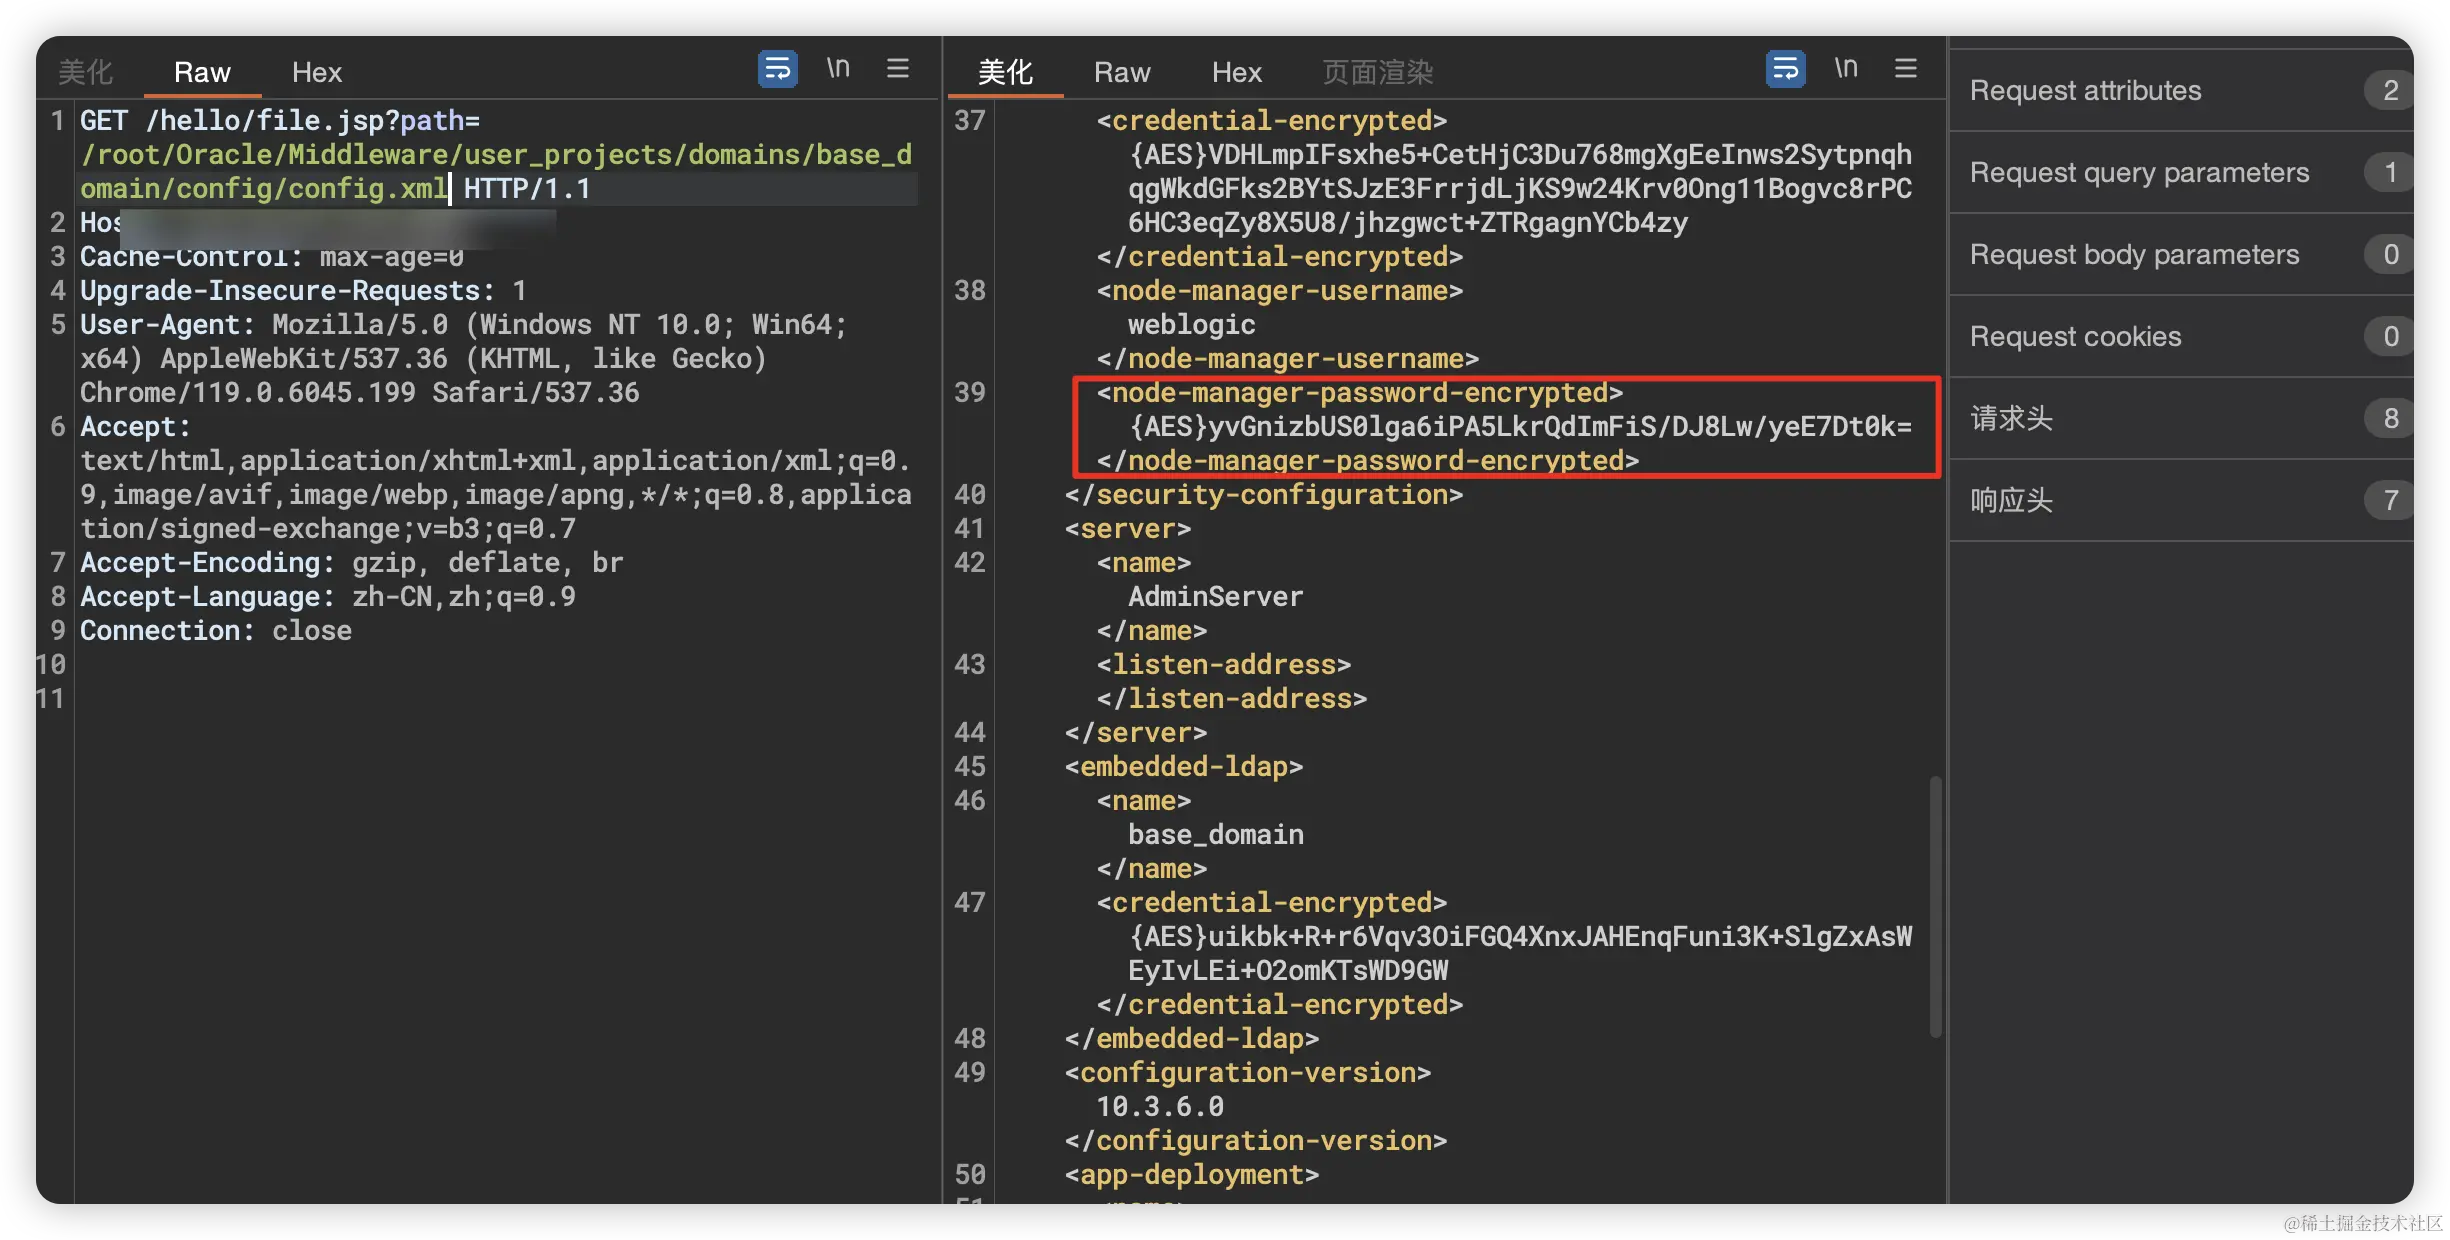Viewport: 2450px width, 1240px height.
Task: Toggle word wrap icon in response panel
Action: click(x=1785, y=69)
